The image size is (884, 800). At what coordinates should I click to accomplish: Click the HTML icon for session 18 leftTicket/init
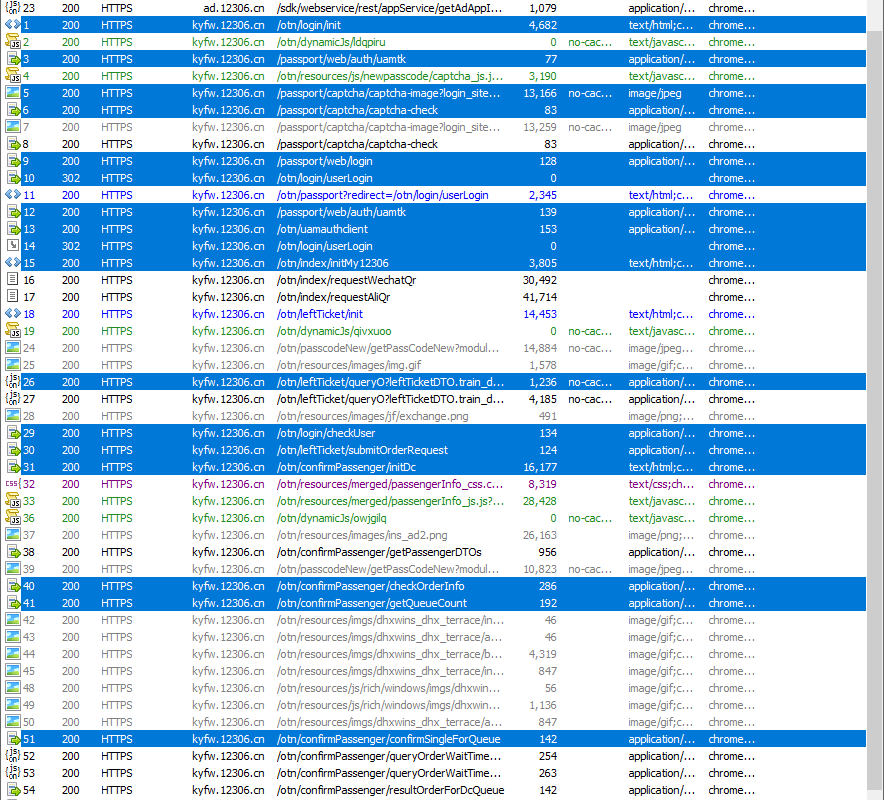point(12,314)
